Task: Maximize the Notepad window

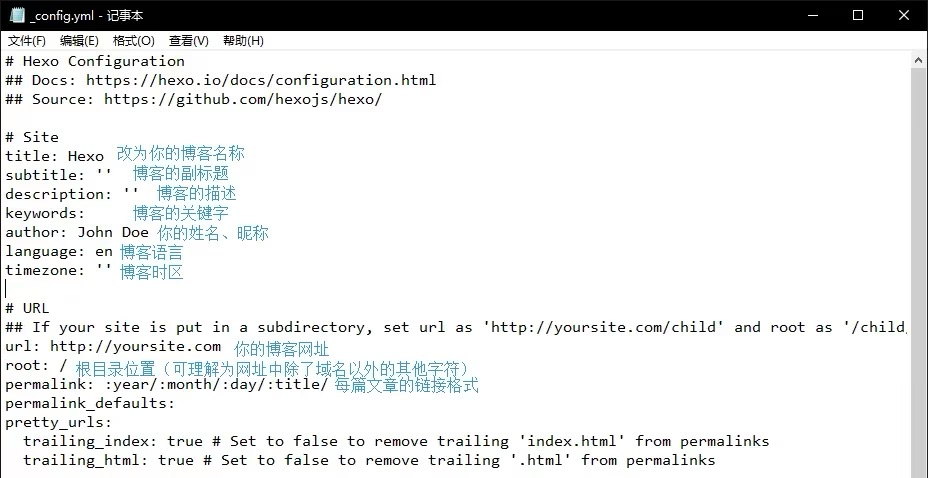Action: [x=858, y=15]
